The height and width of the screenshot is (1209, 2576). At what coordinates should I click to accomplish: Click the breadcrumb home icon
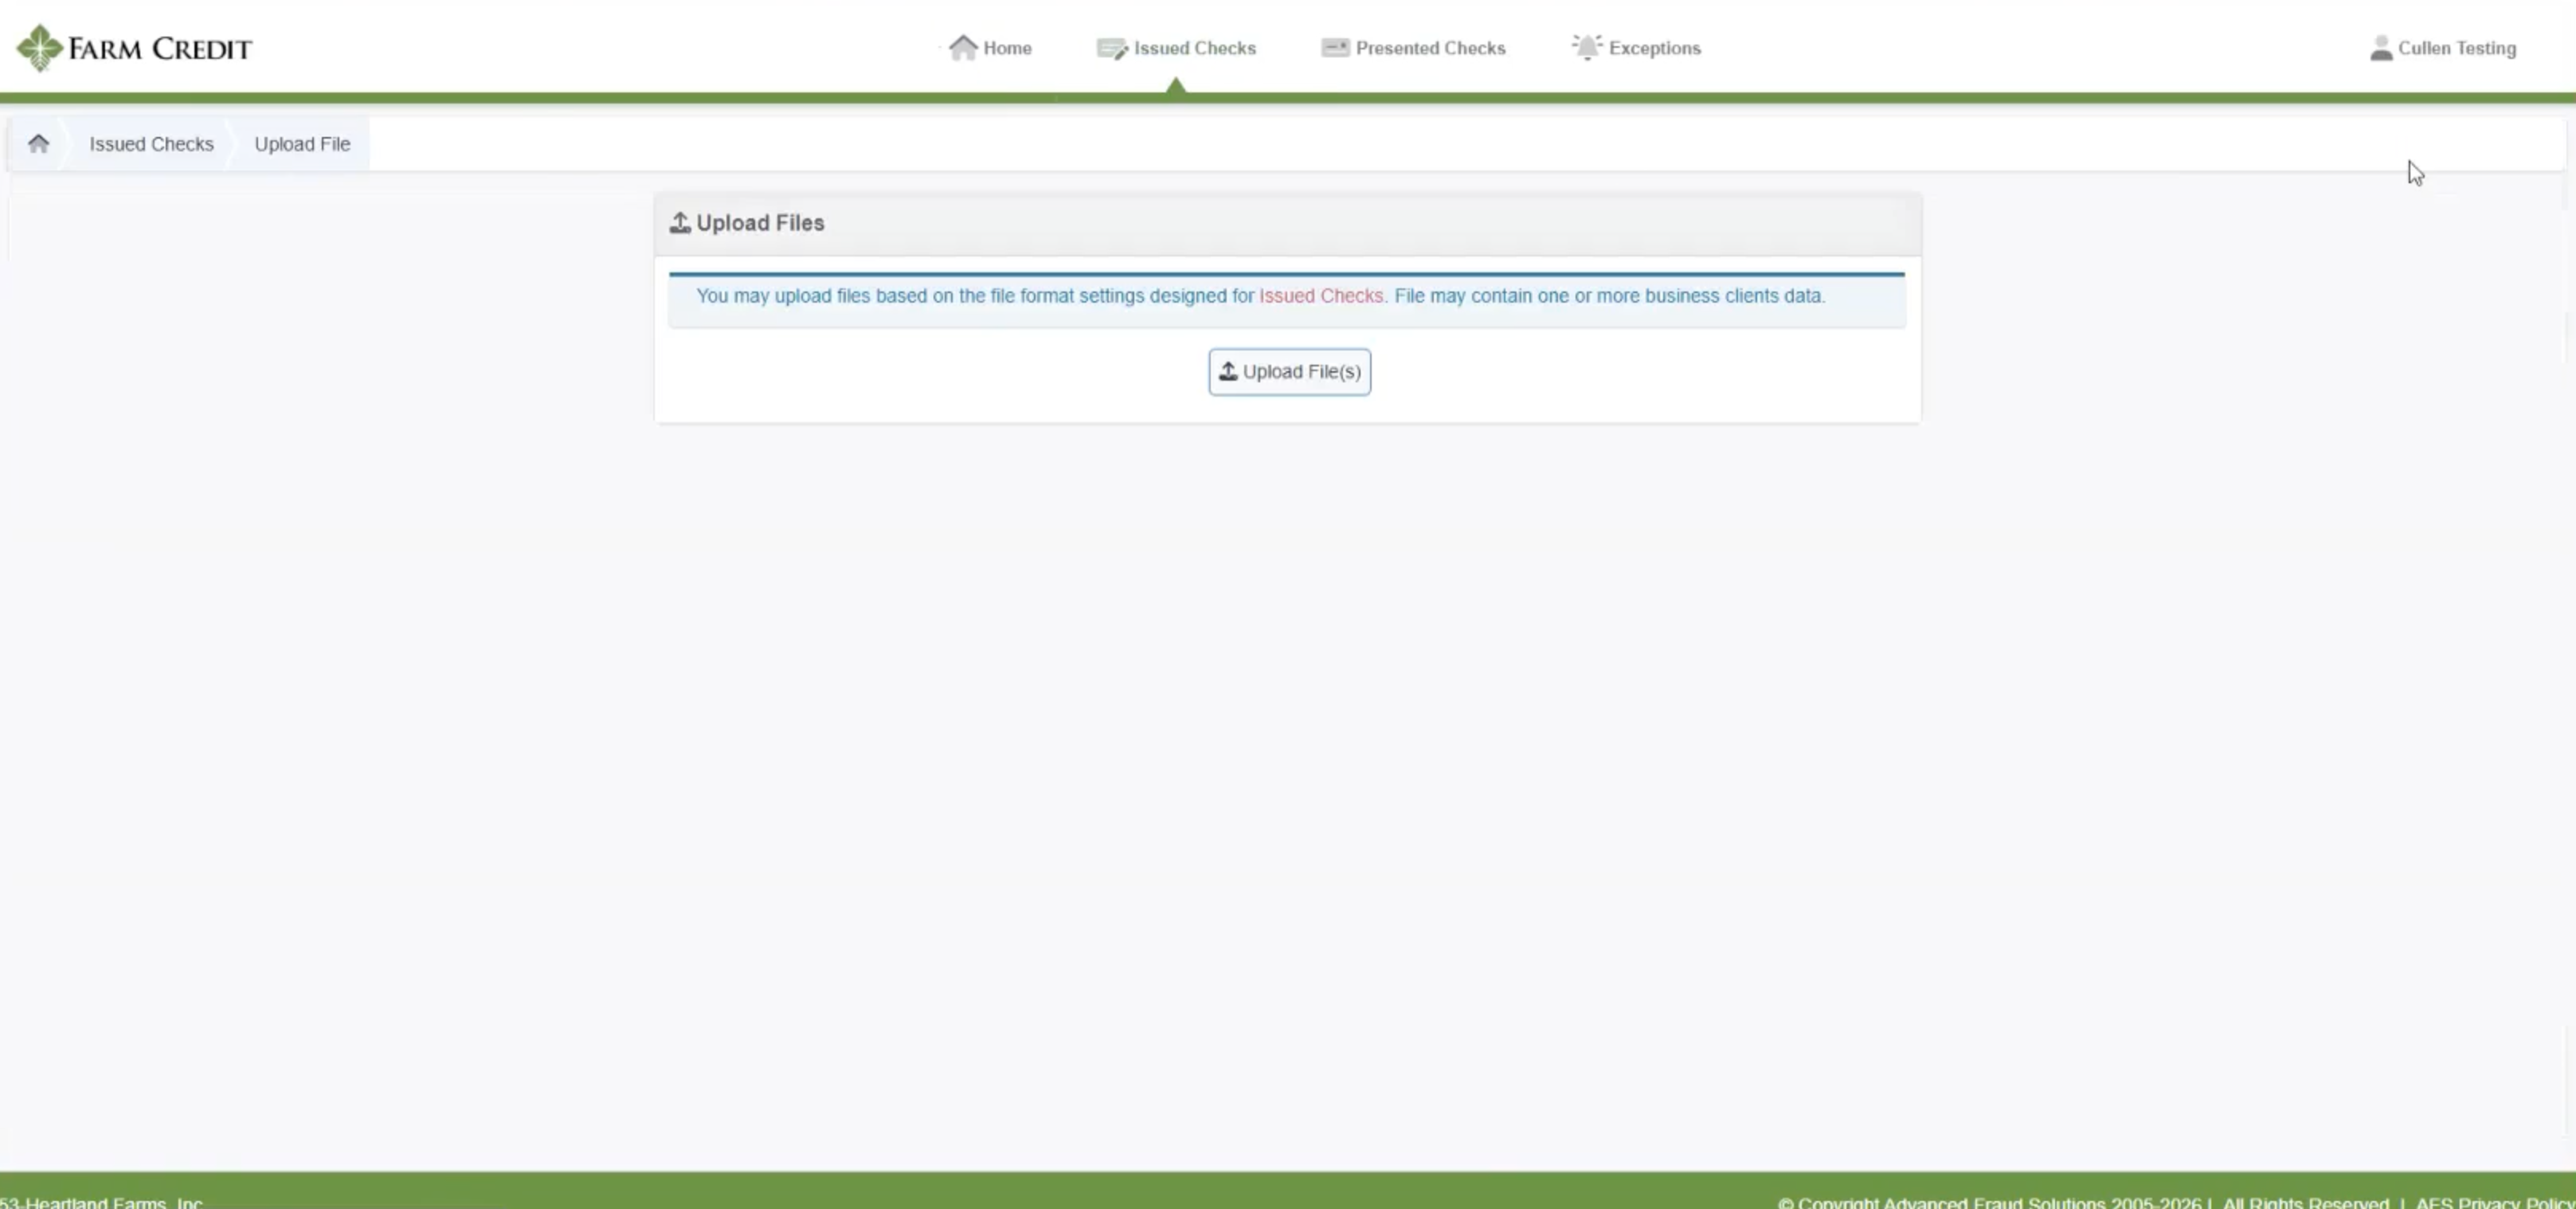(x=38, y=144)
